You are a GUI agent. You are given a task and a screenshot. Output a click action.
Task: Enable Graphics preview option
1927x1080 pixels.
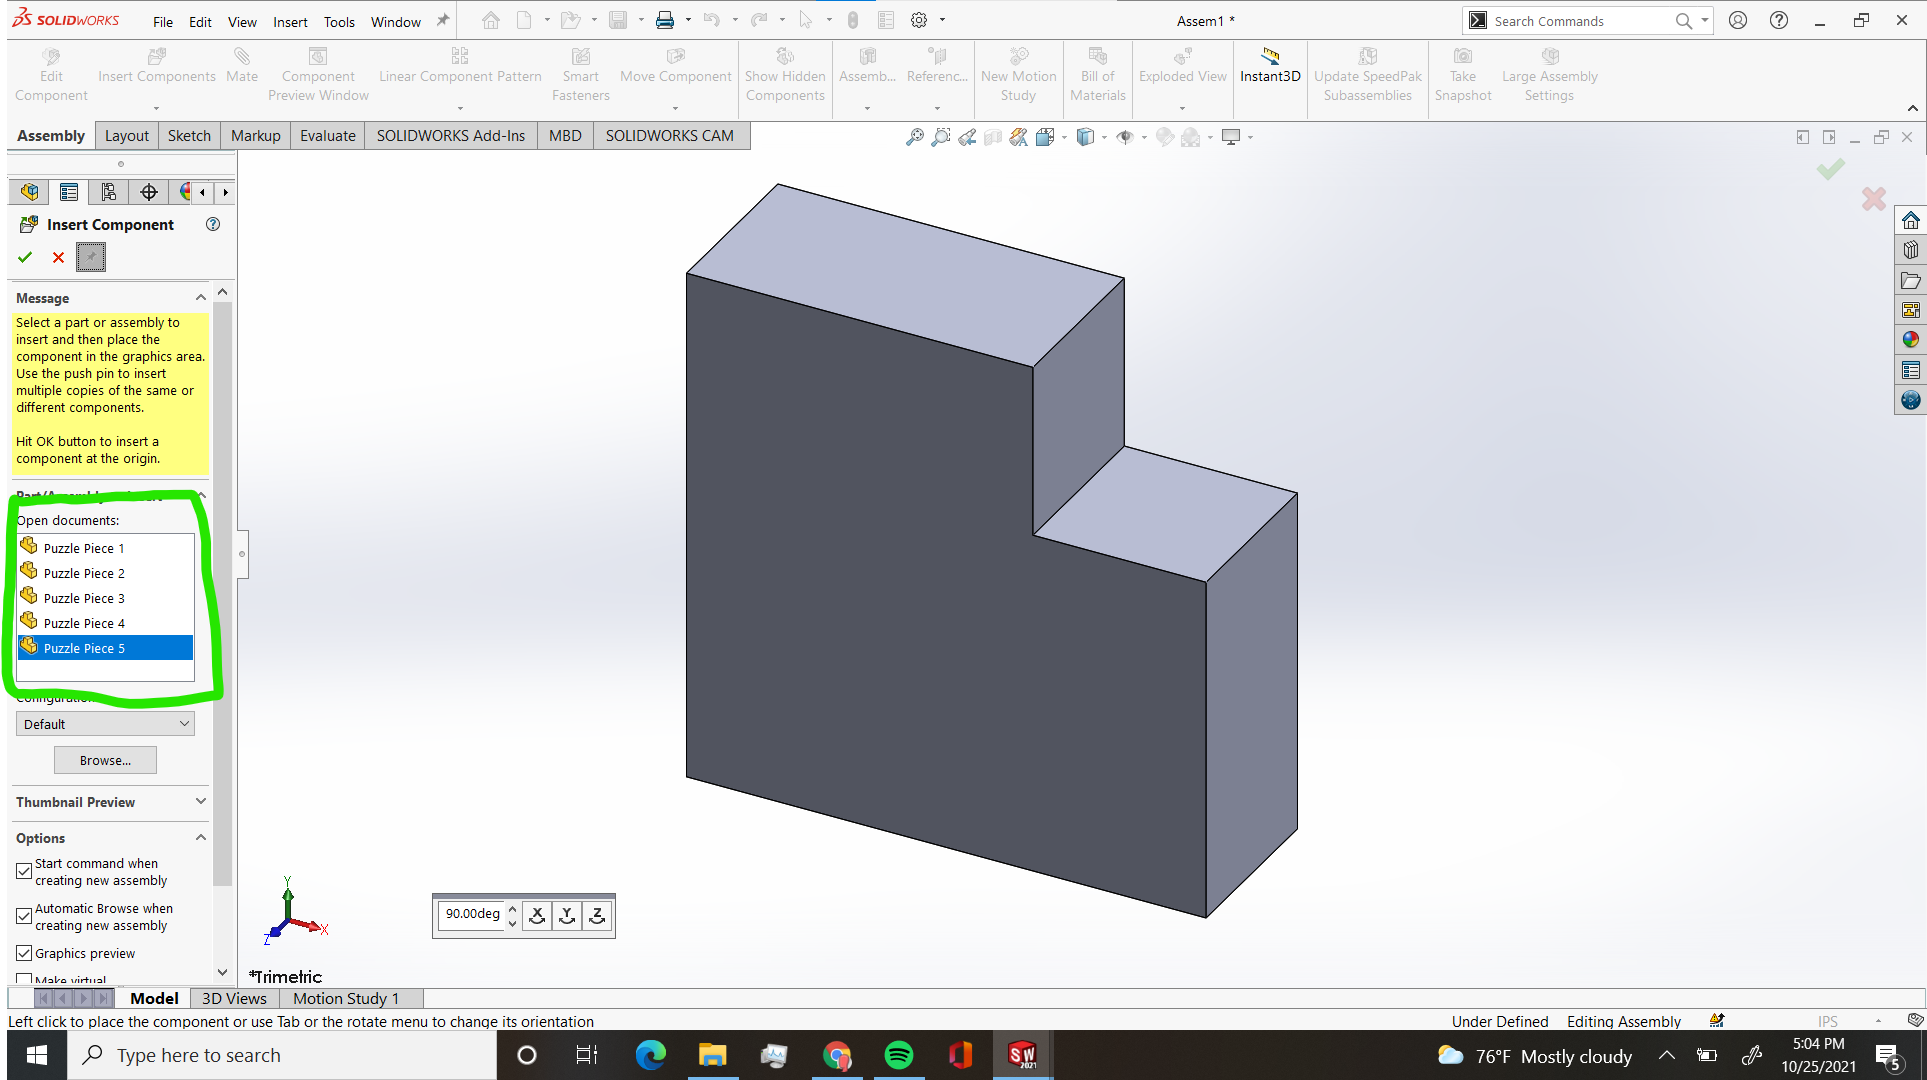tap(24, 953)
